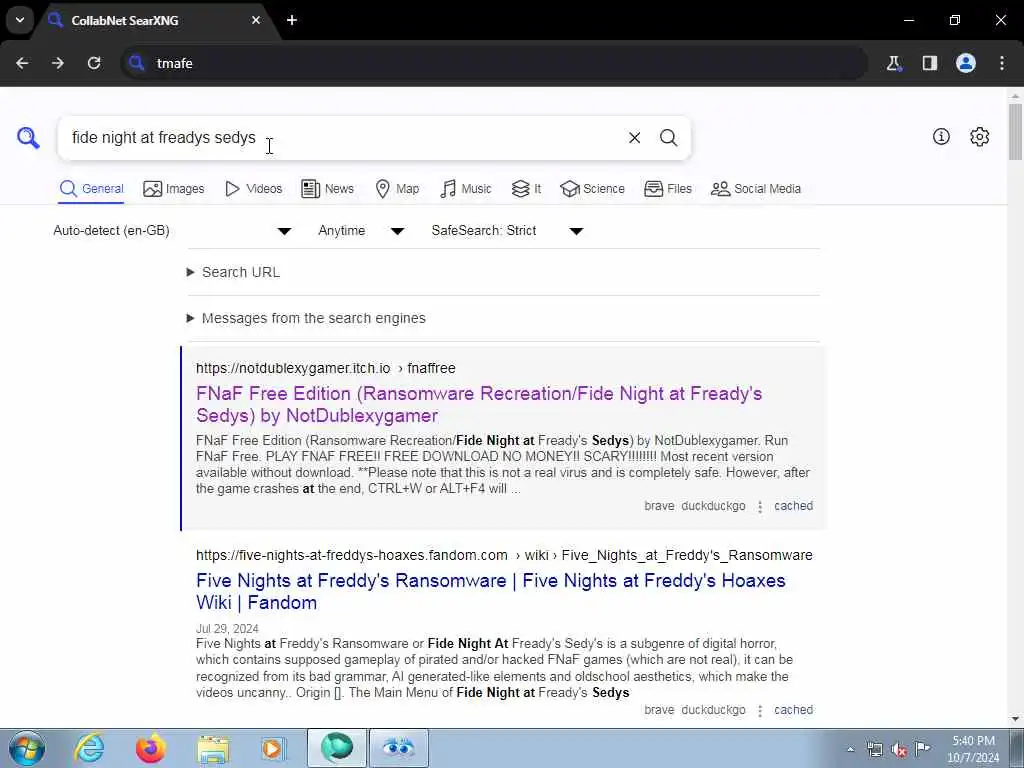Open a new browser tab
The height and width of the screenshot is (768, 1024).
(292, 20)
